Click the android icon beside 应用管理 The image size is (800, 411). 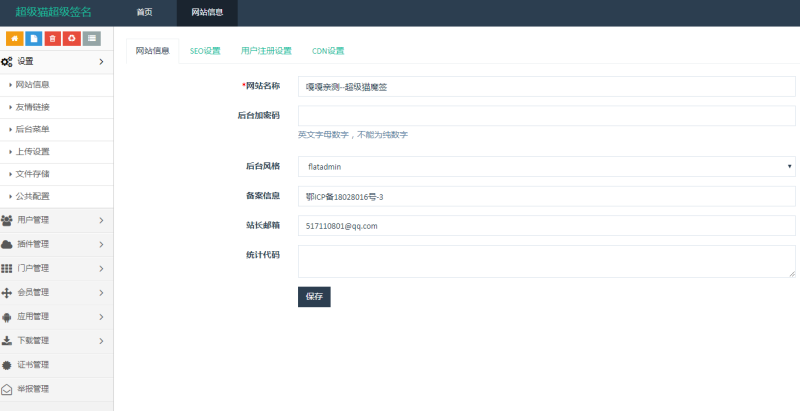click(7, 317)
